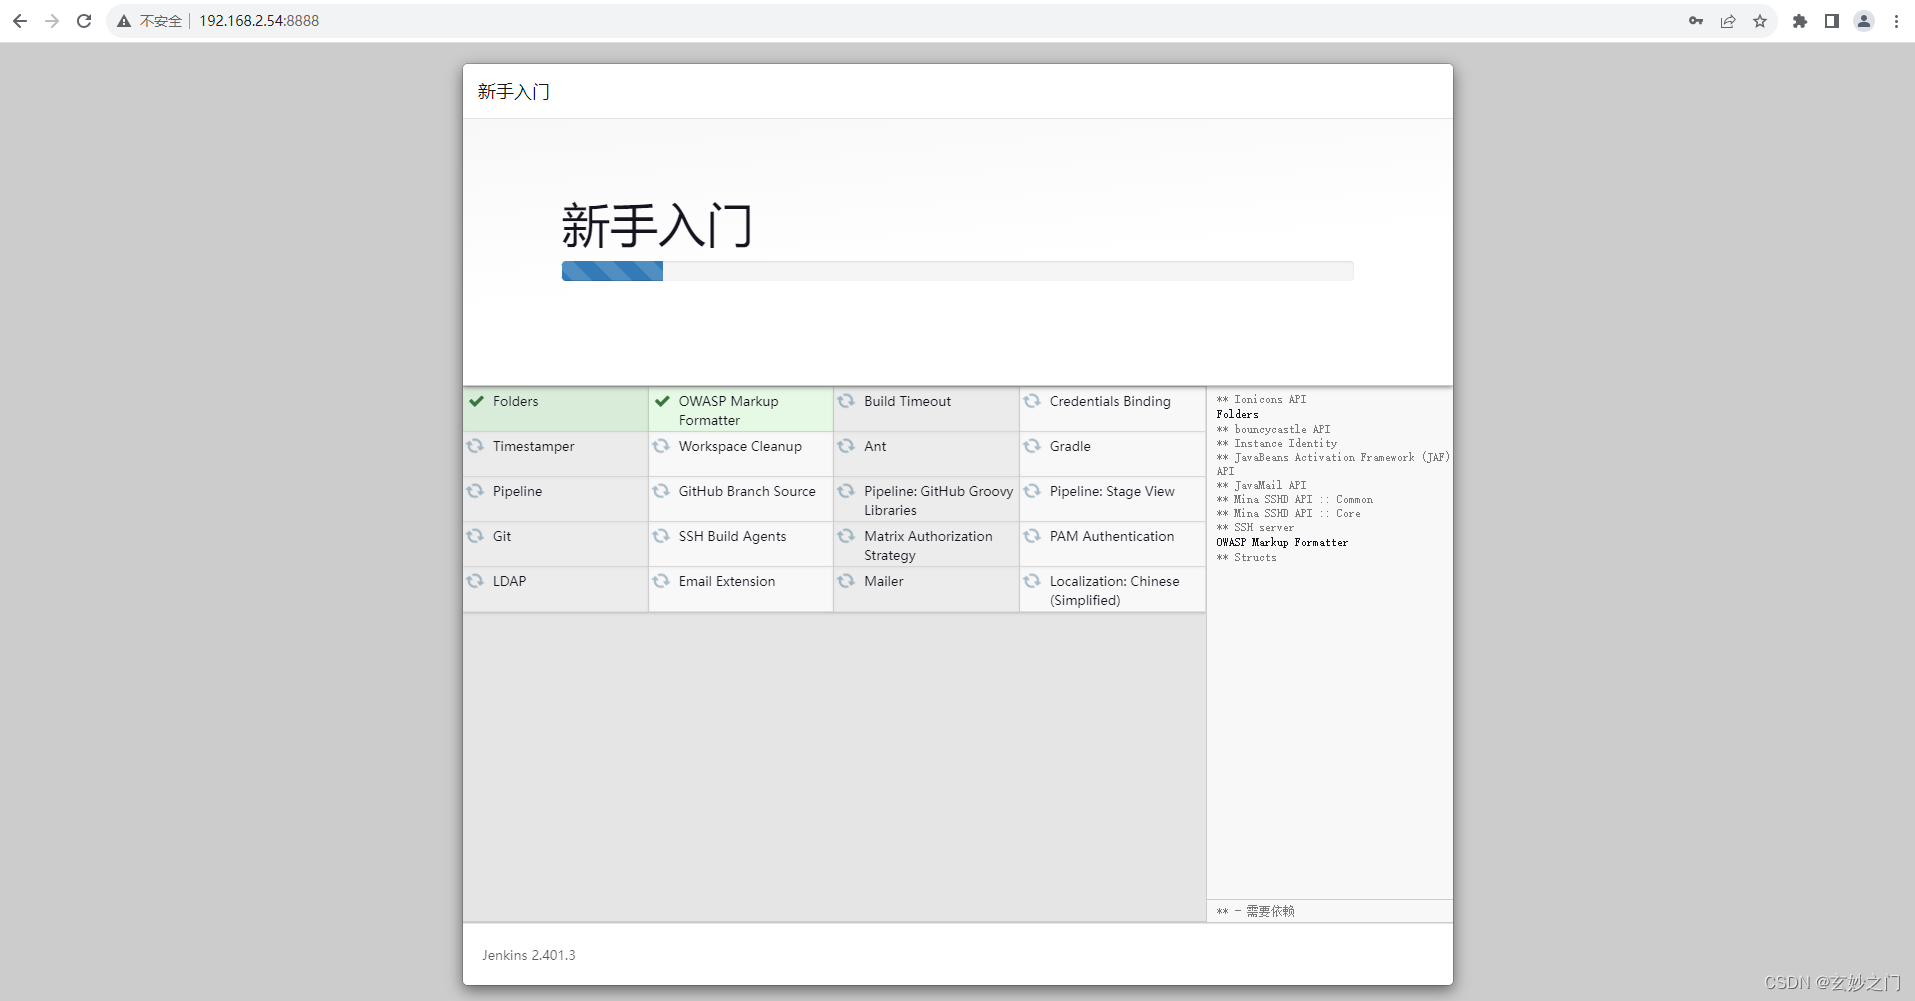The height and width of the screenshot is (1001, 1915).
Task: Click the pending spinner icon beside LDAP
Action: coord(475,581)
